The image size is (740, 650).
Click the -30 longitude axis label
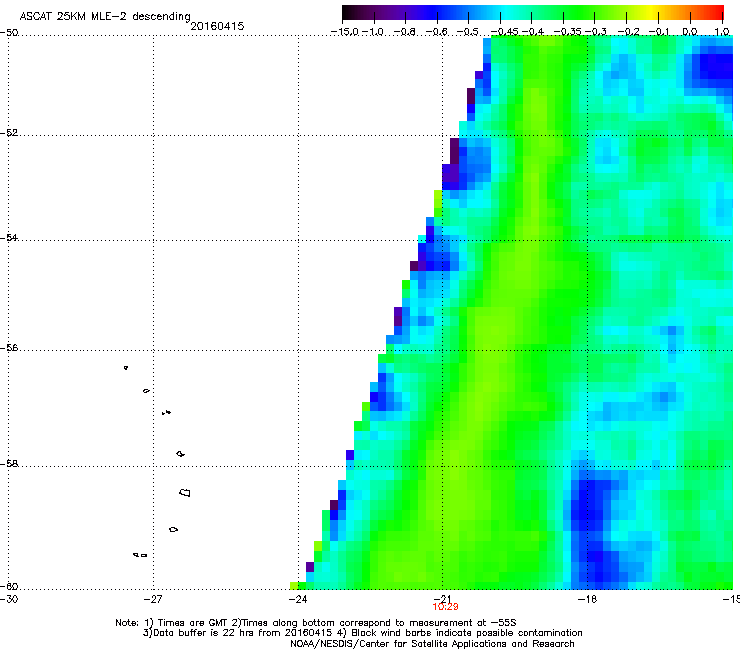(x=9, y=599)
